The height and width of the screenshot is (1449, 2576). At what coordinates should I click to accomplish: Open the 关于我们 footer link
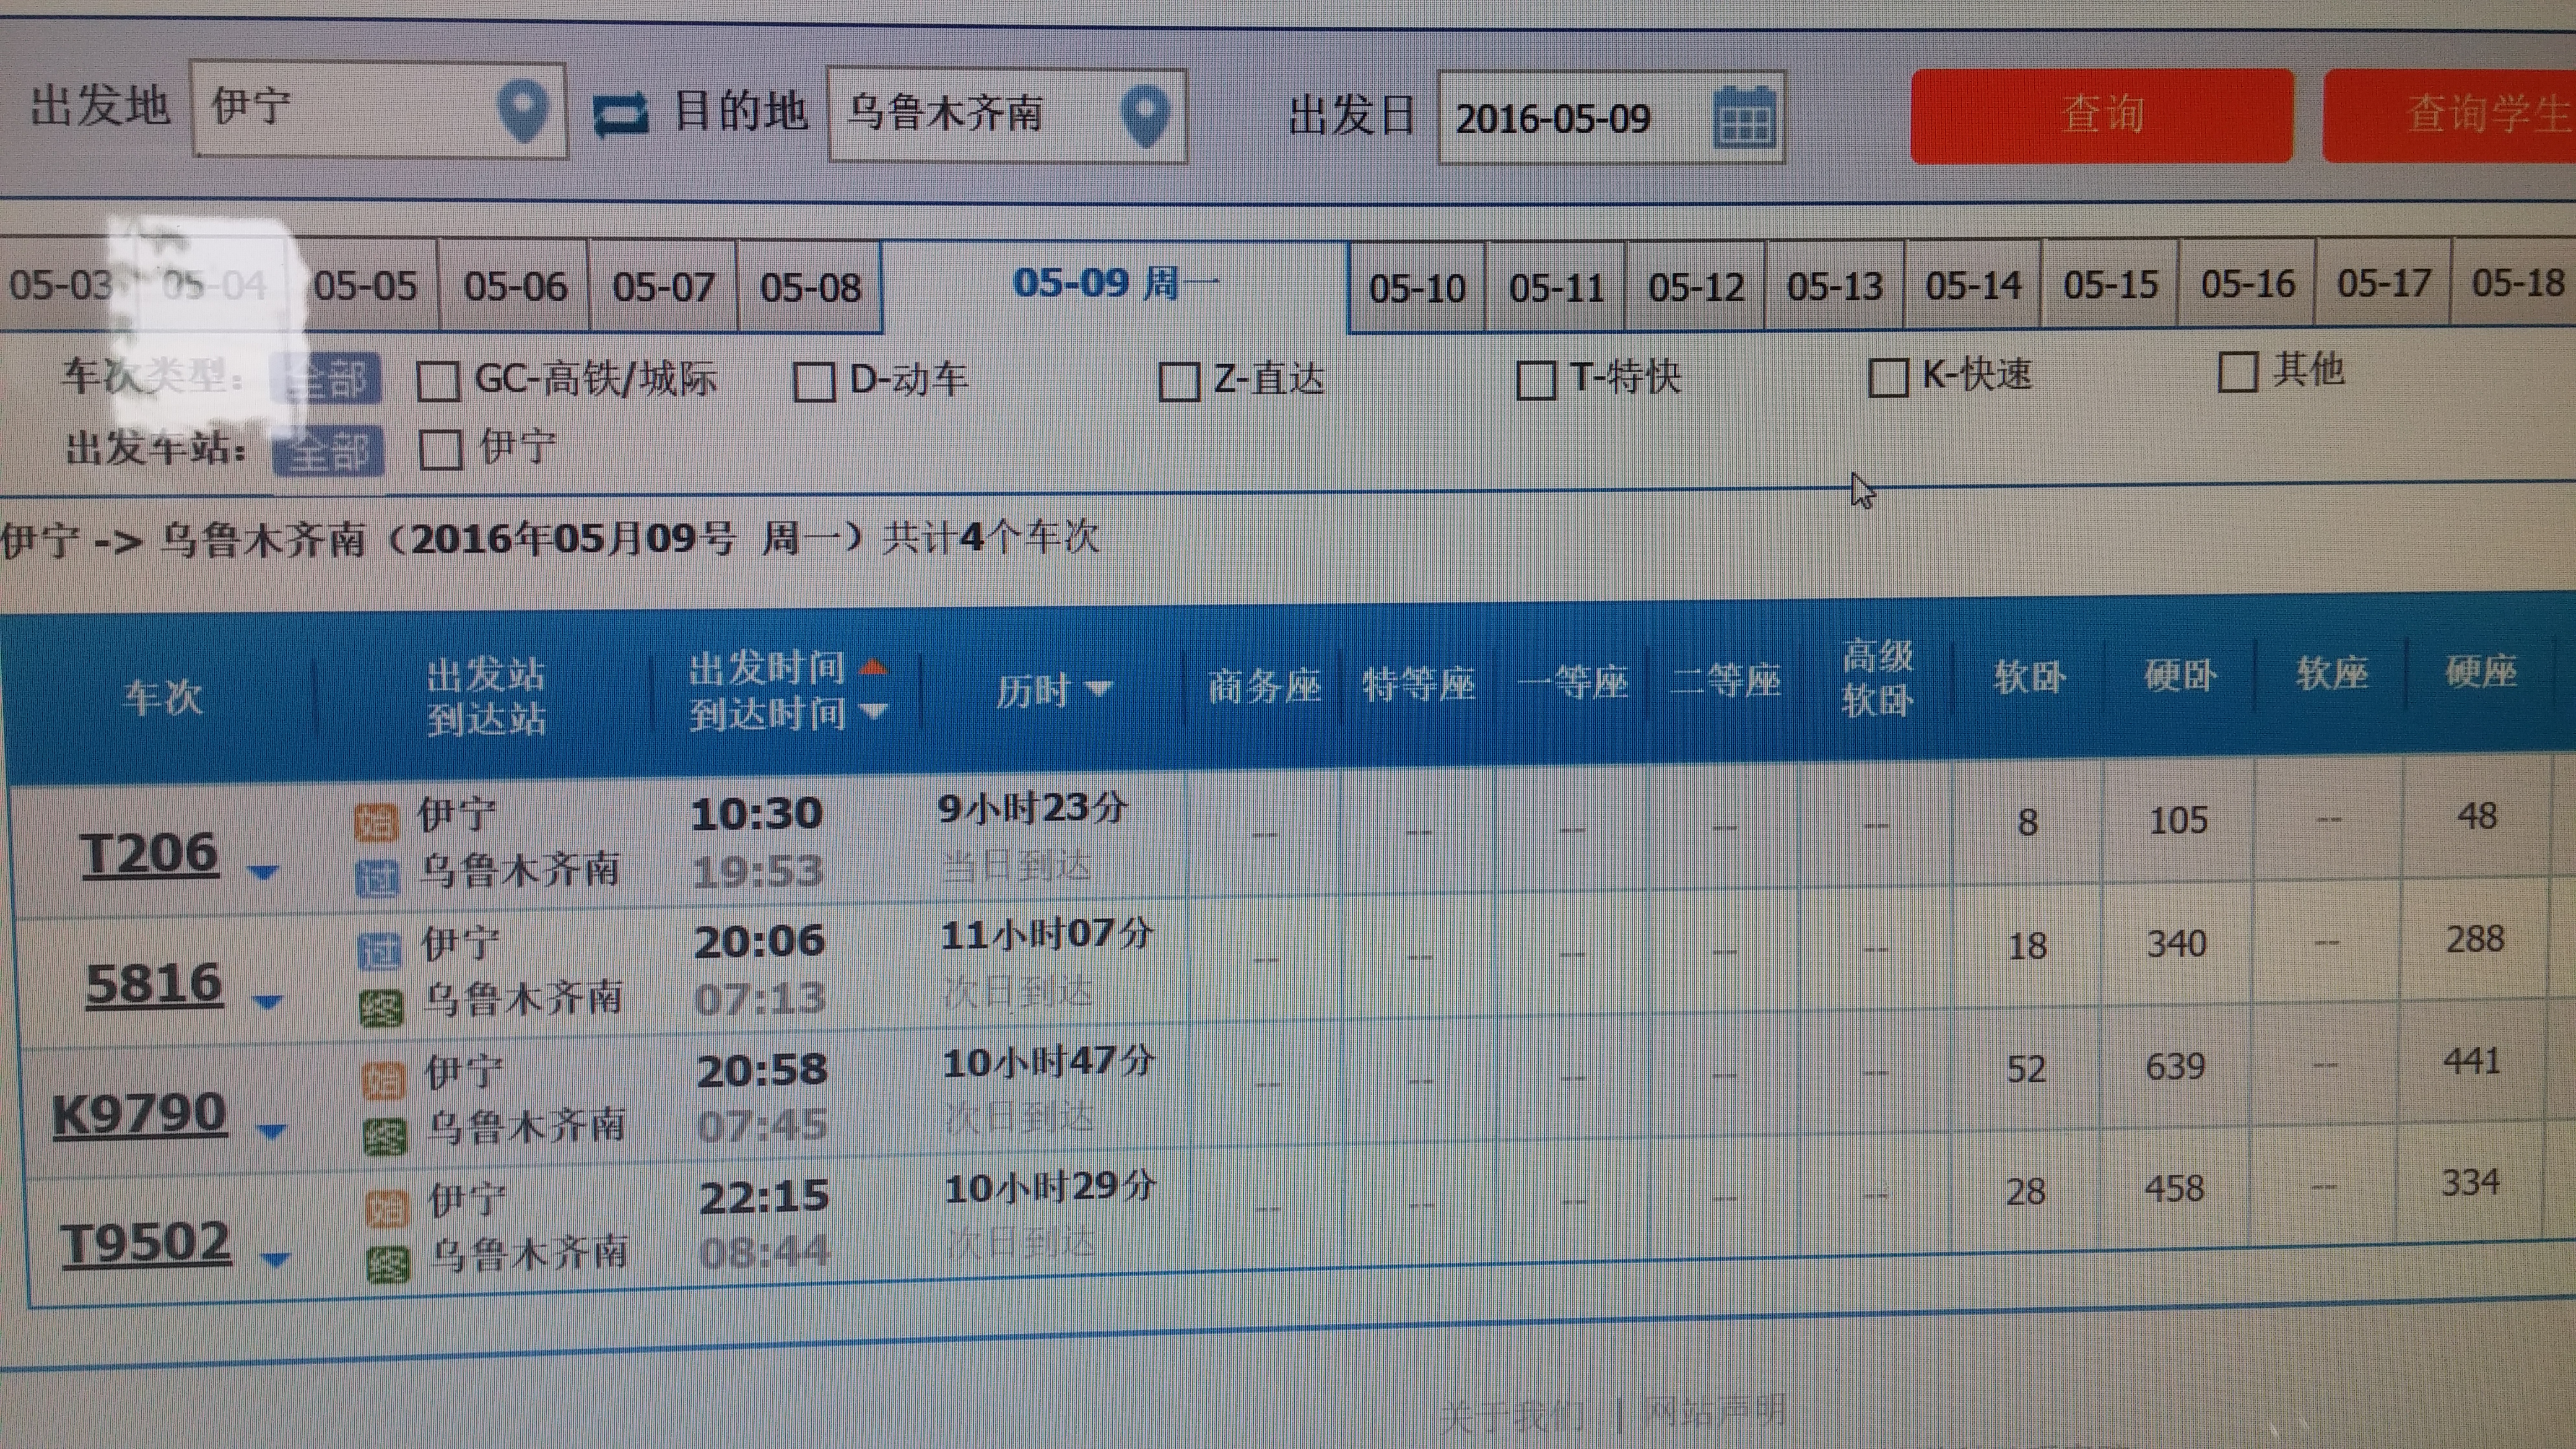click(x=1512, y=1415)
